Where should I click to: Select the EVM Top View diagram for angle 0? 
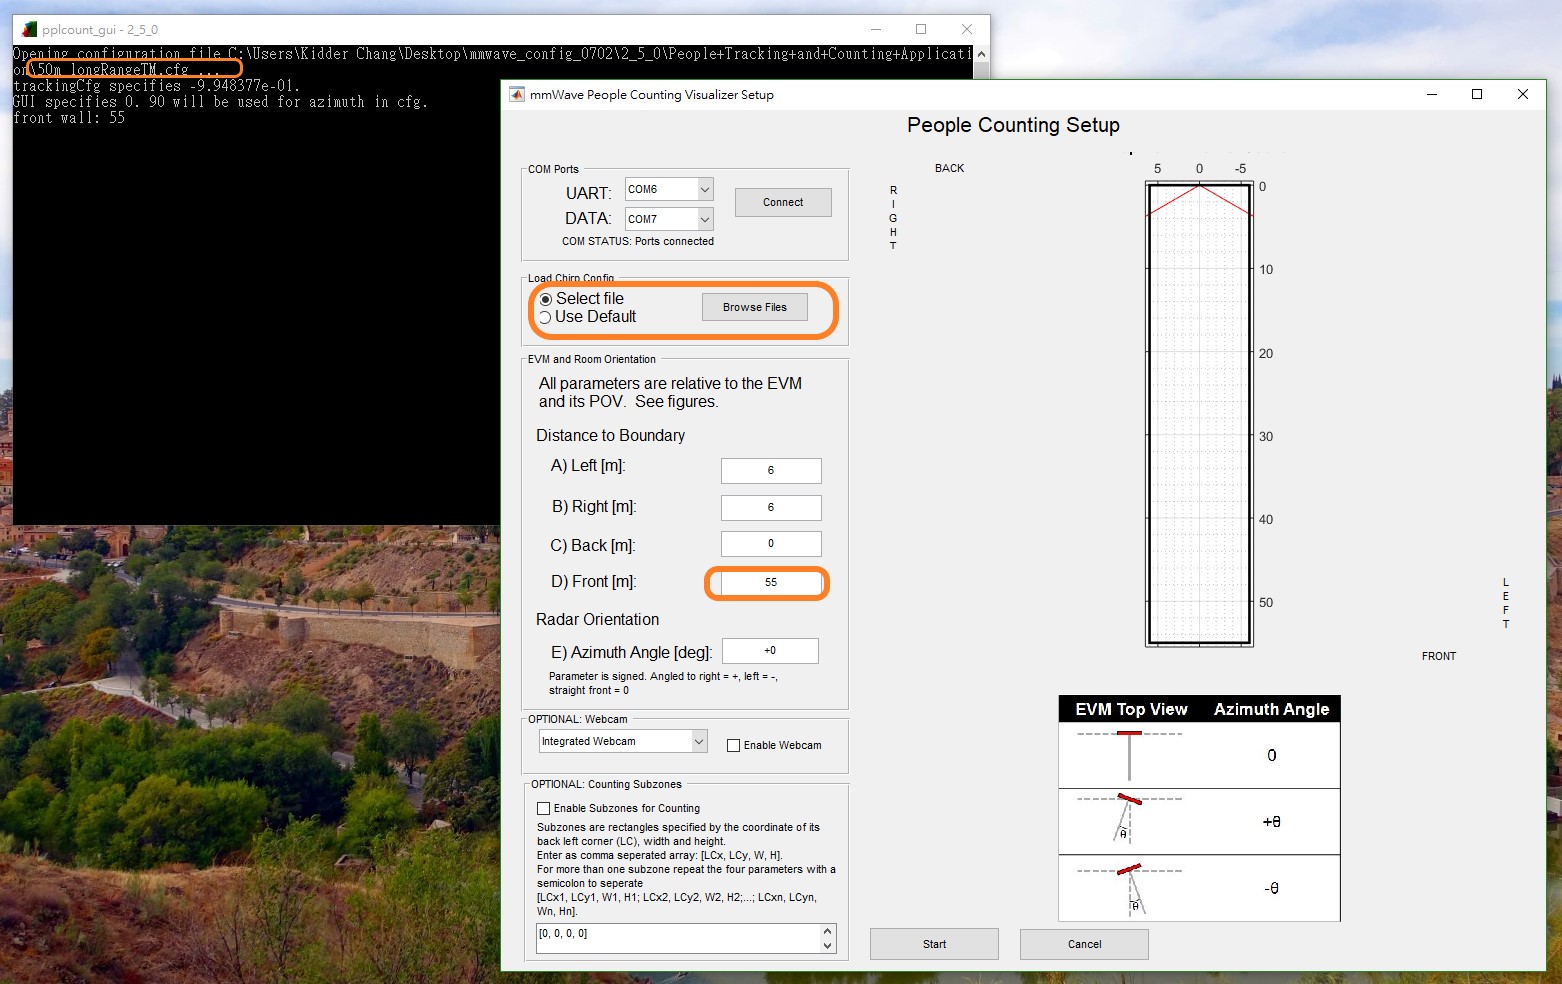(x=1130, y=755)
